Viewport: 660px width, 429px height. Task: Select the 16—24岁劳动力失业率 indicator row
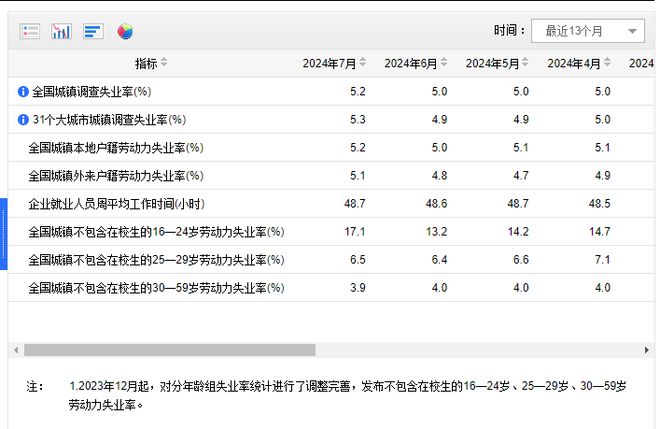coord(331,232)
